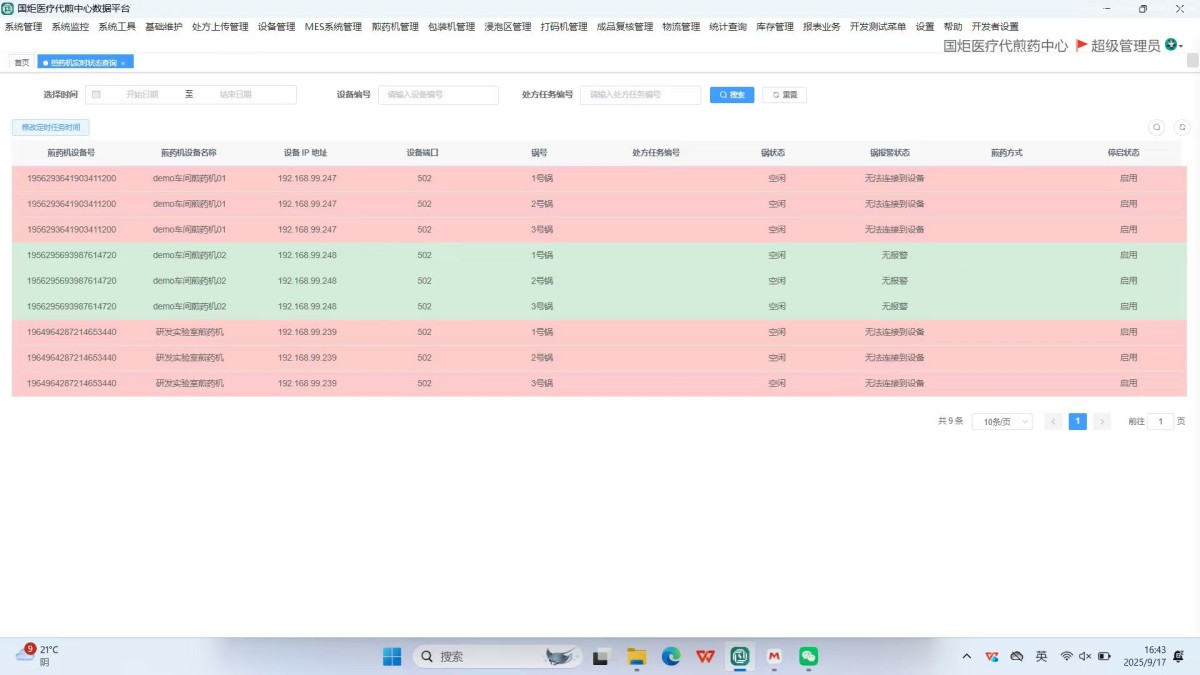Image resolution: width=1200 pixels, height=675 pixels.
Task: Open the 设备管理 menu
Action: click(x=276, y=27)
